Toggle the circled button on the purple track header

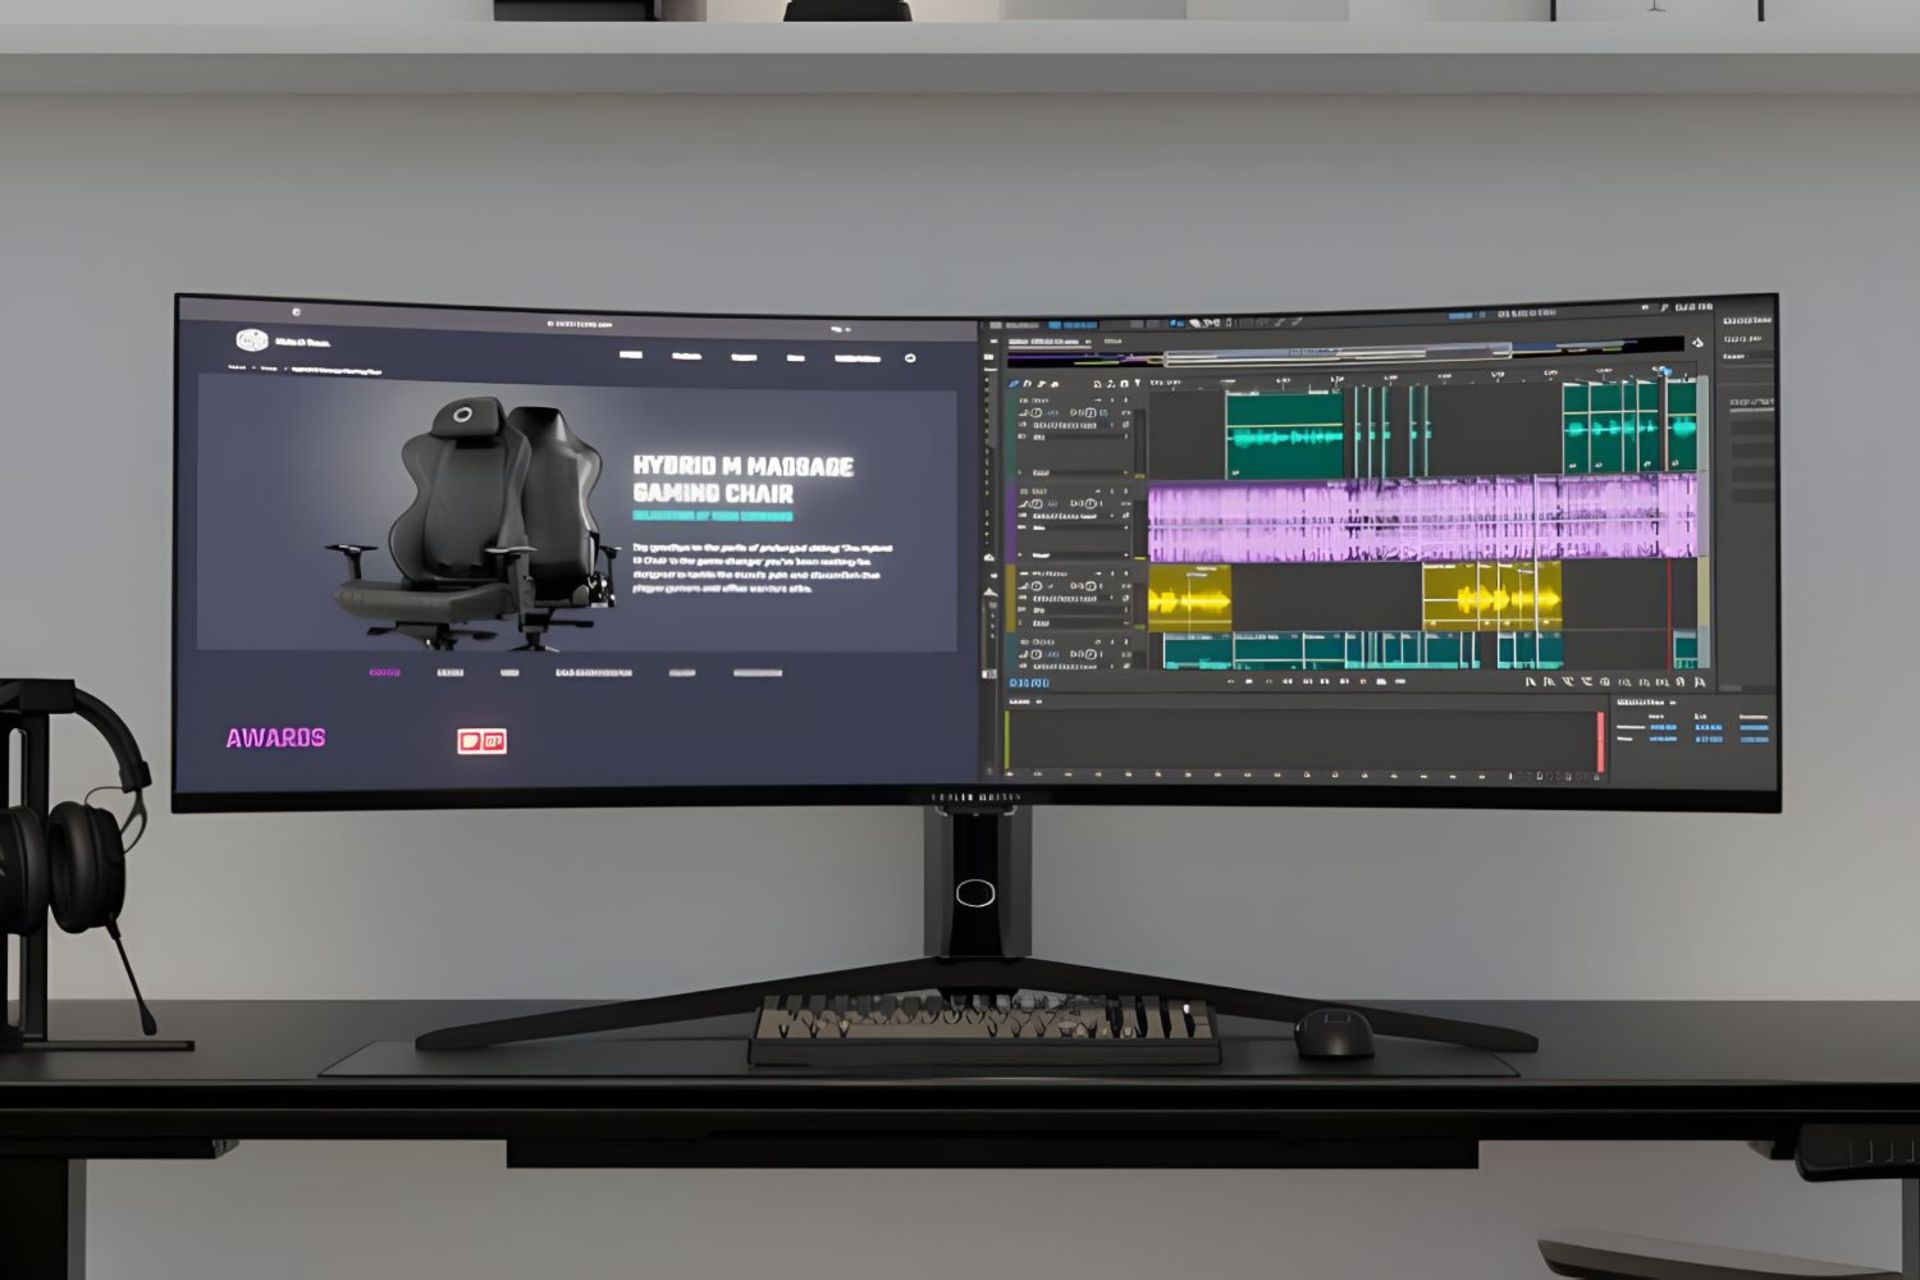1091,503
